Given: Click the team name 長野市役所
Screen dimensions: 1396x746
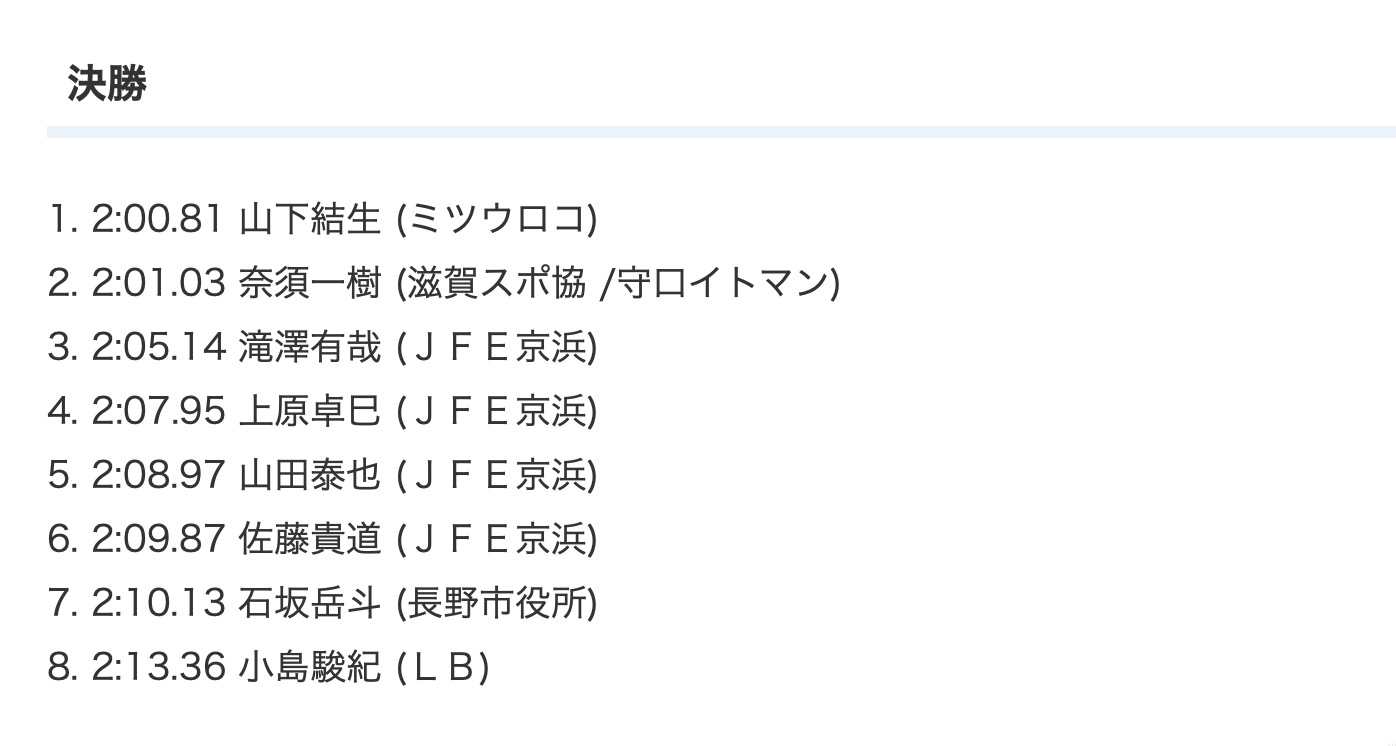Looking at the screenshot, I should pyautogui.click(x=497, y=604).
